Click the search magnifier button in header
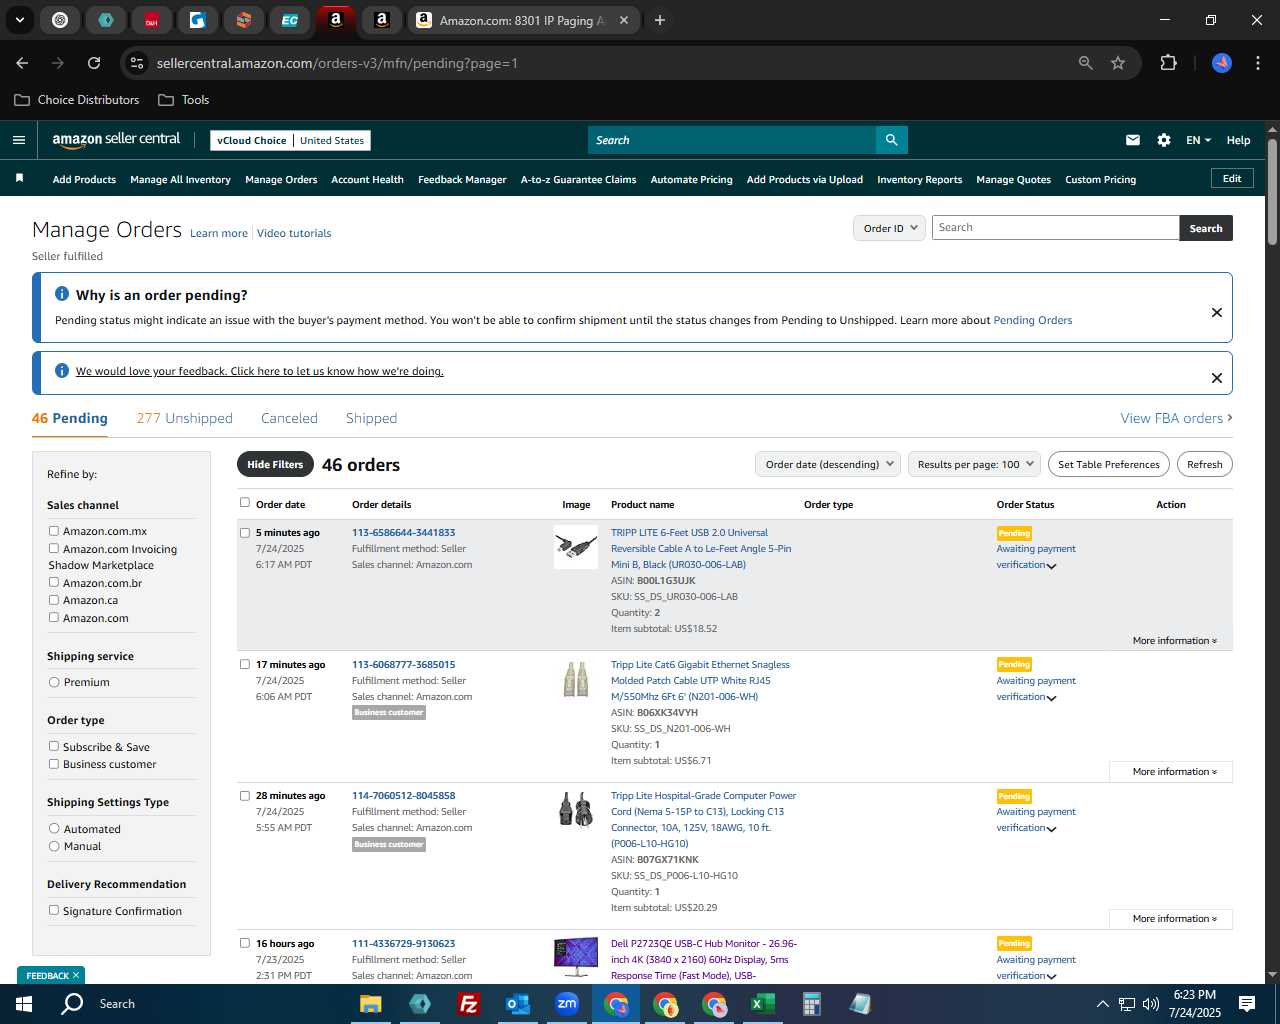The image size is (1280, 1024). point(891,140)
